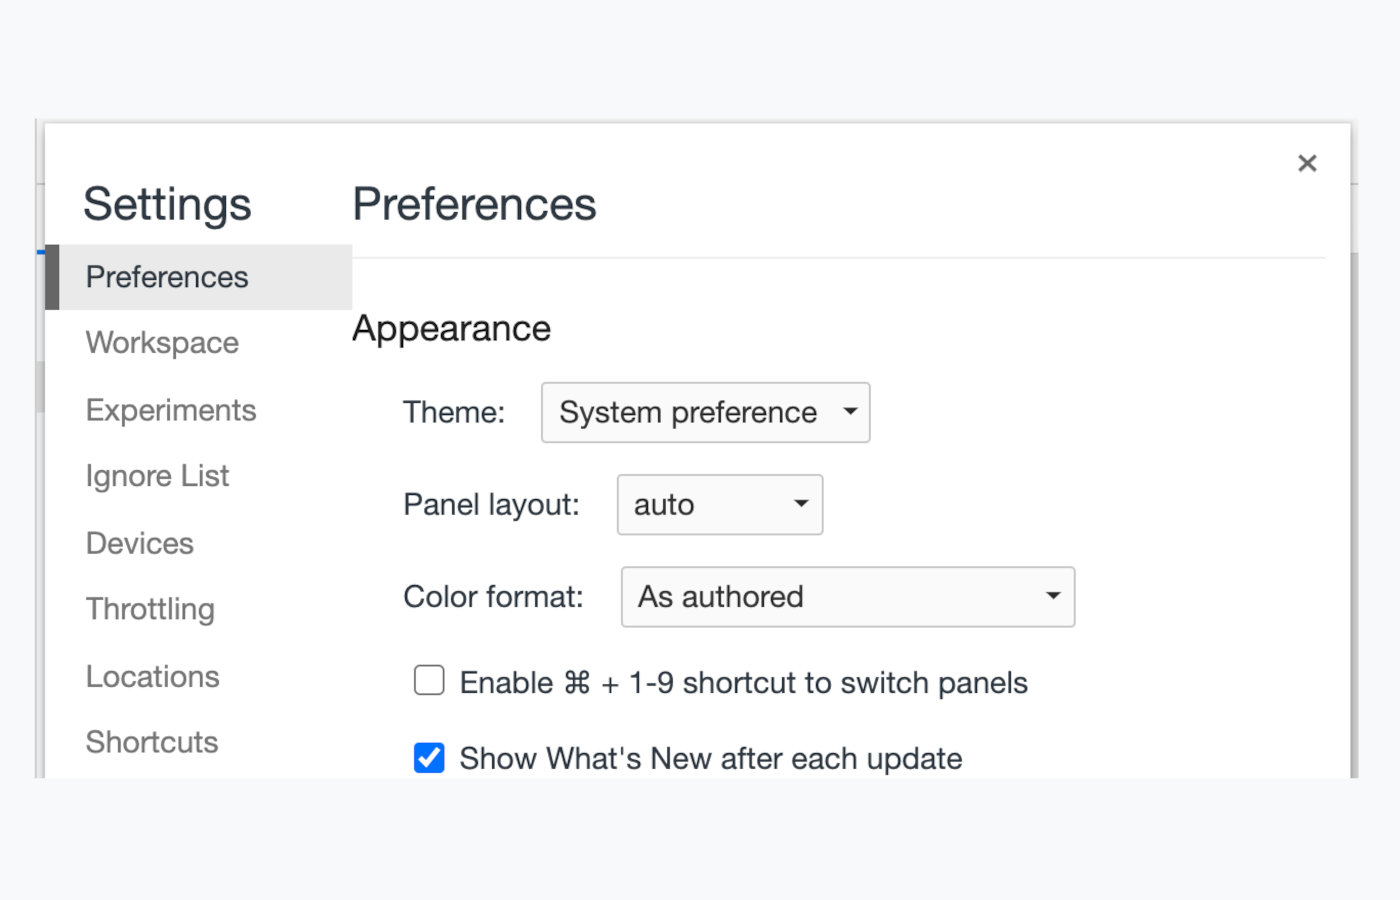This screenshot has height=900, width=1400.
Task: Click the Color format: label
Action: pyautogui.click(x=493, y=597)
